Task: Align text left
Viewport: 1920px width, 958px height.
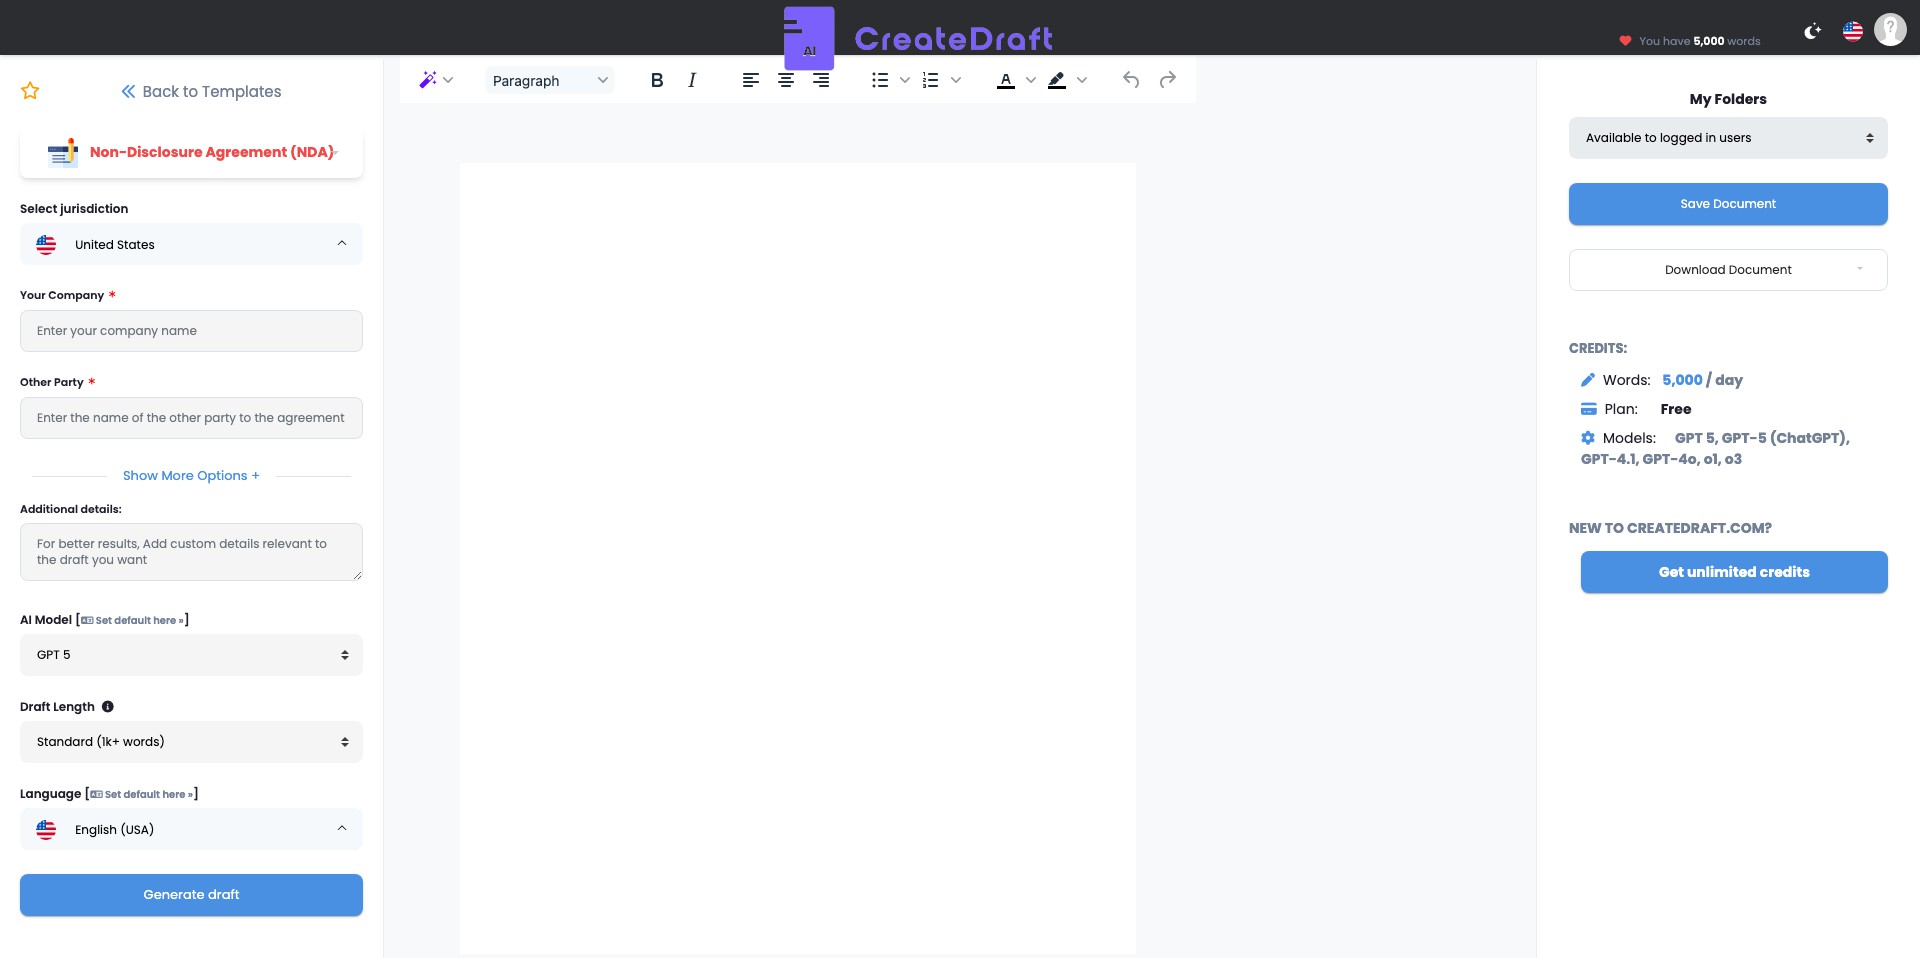Action: [751, 80]
